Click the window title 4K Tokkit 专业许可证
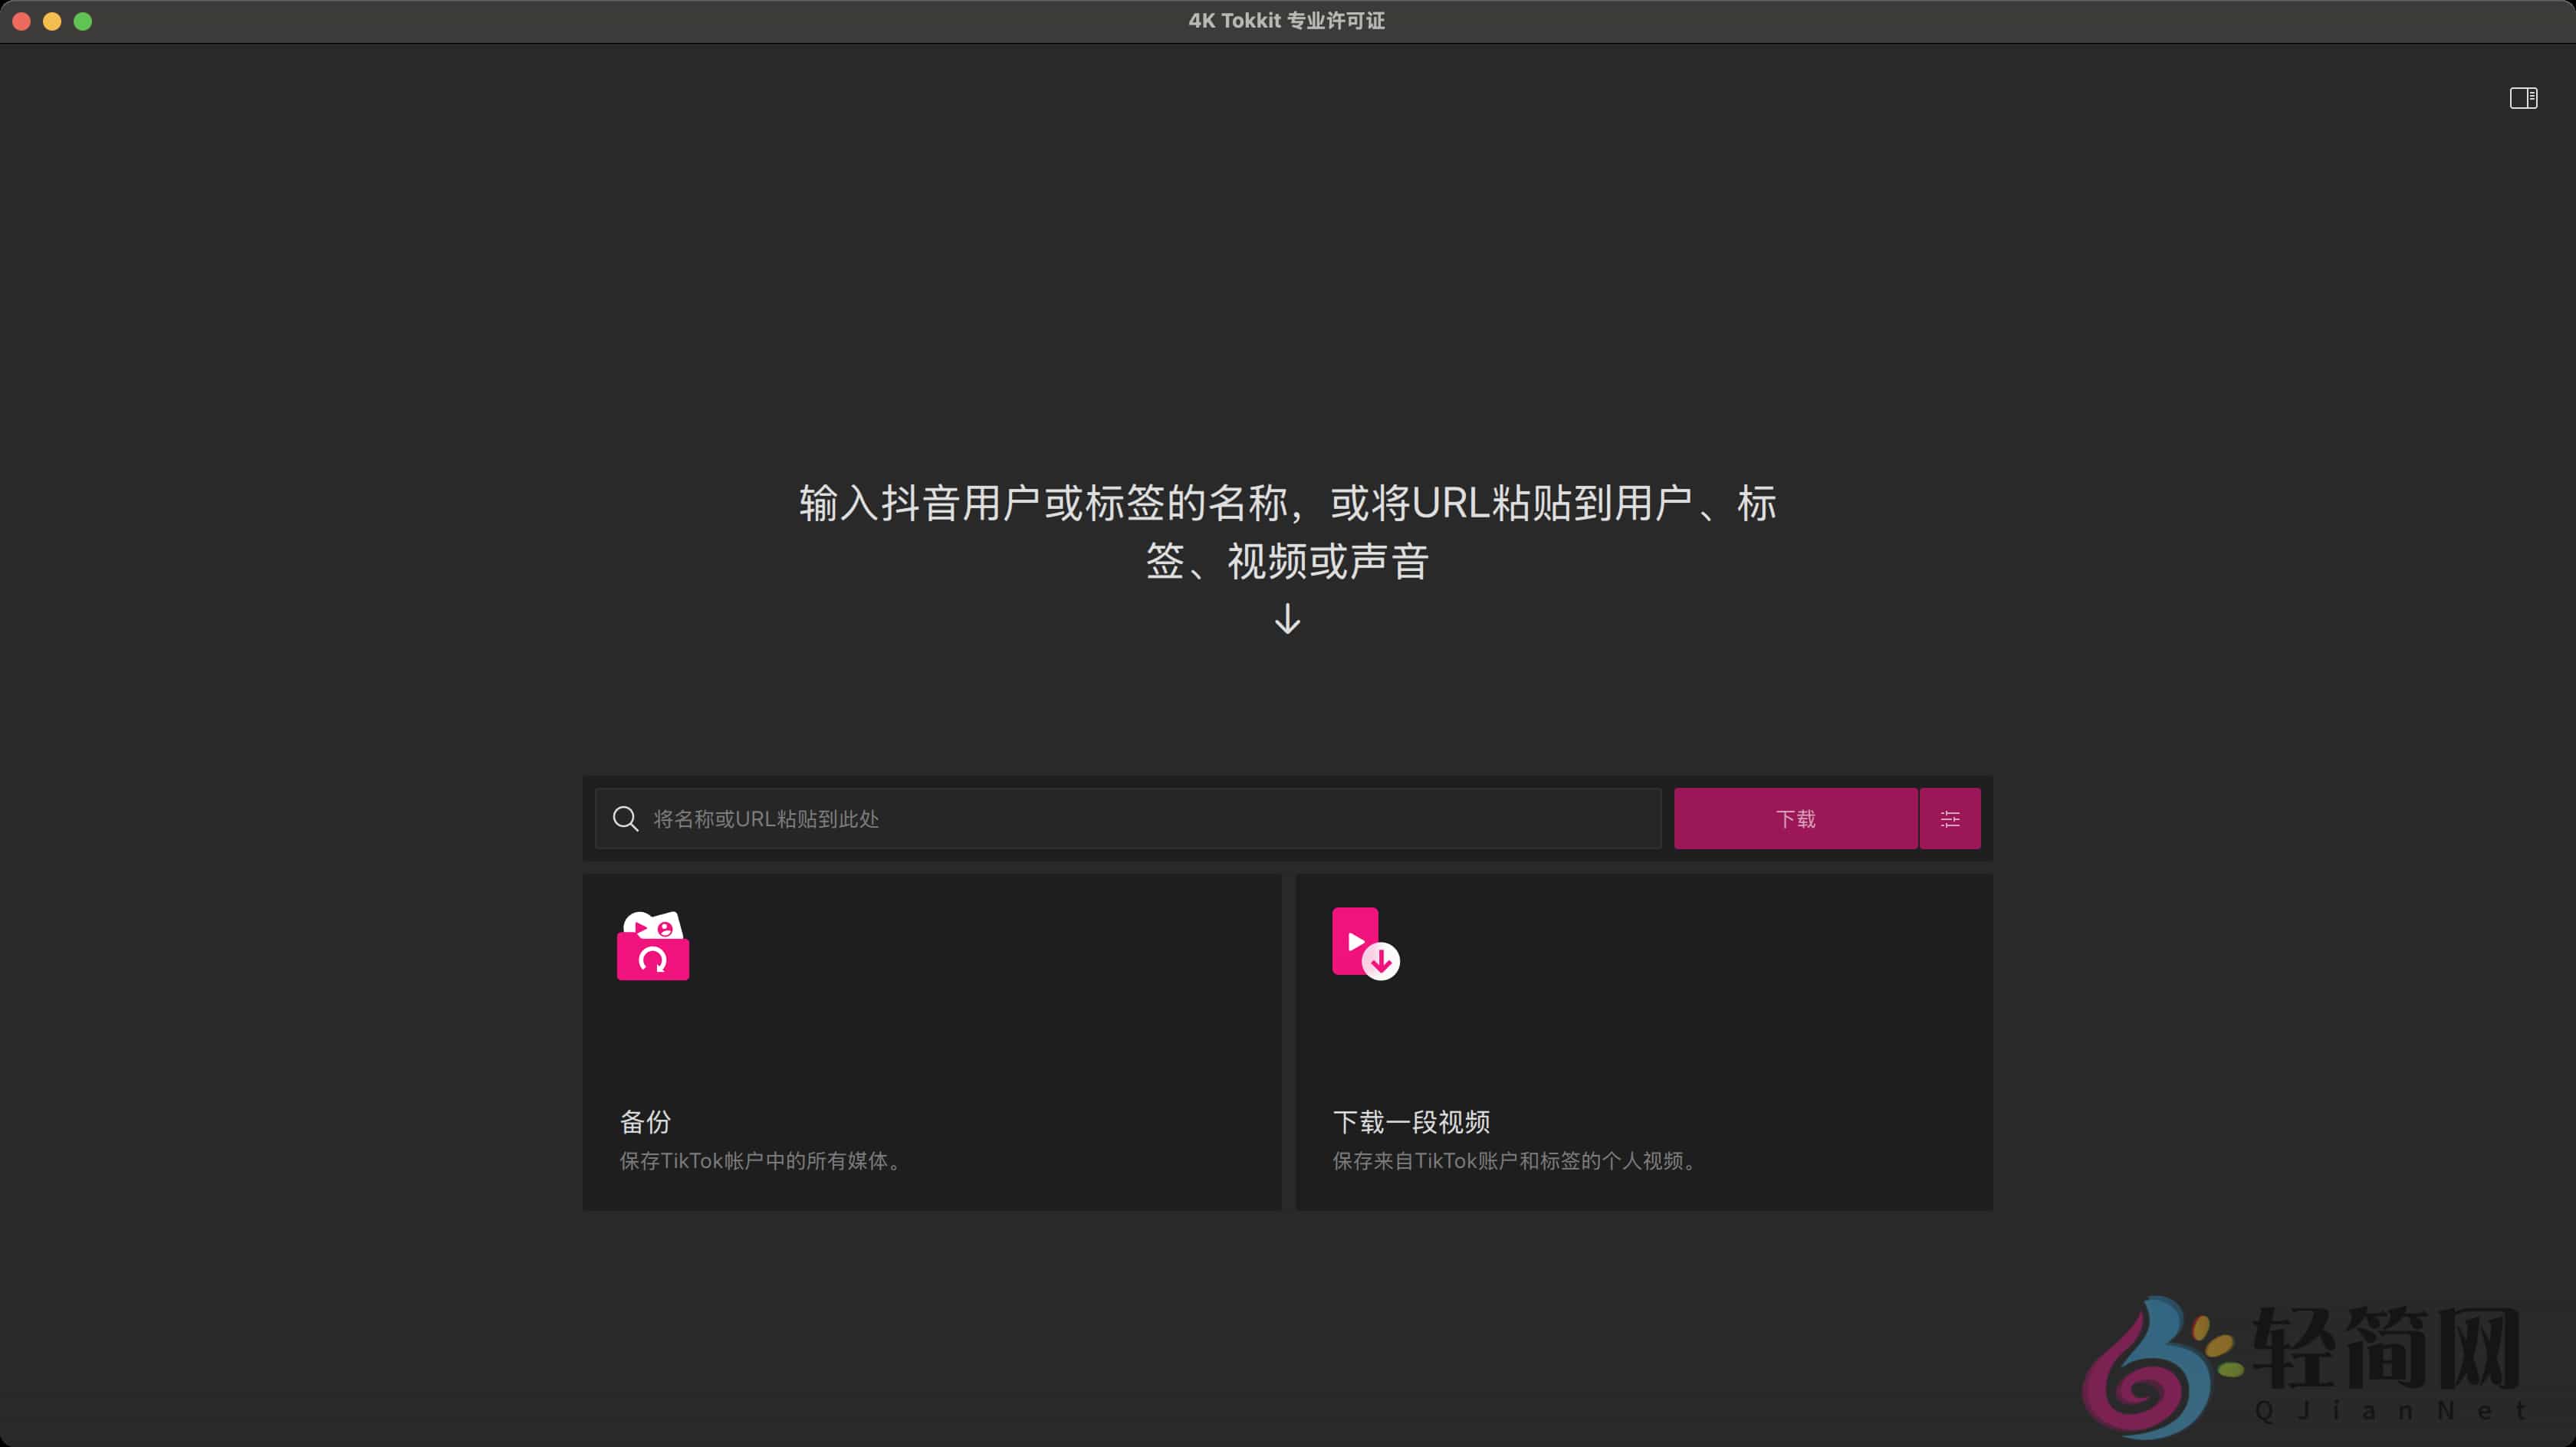This screenshot has height=1447, width=2576. [x=1286, y=20]
